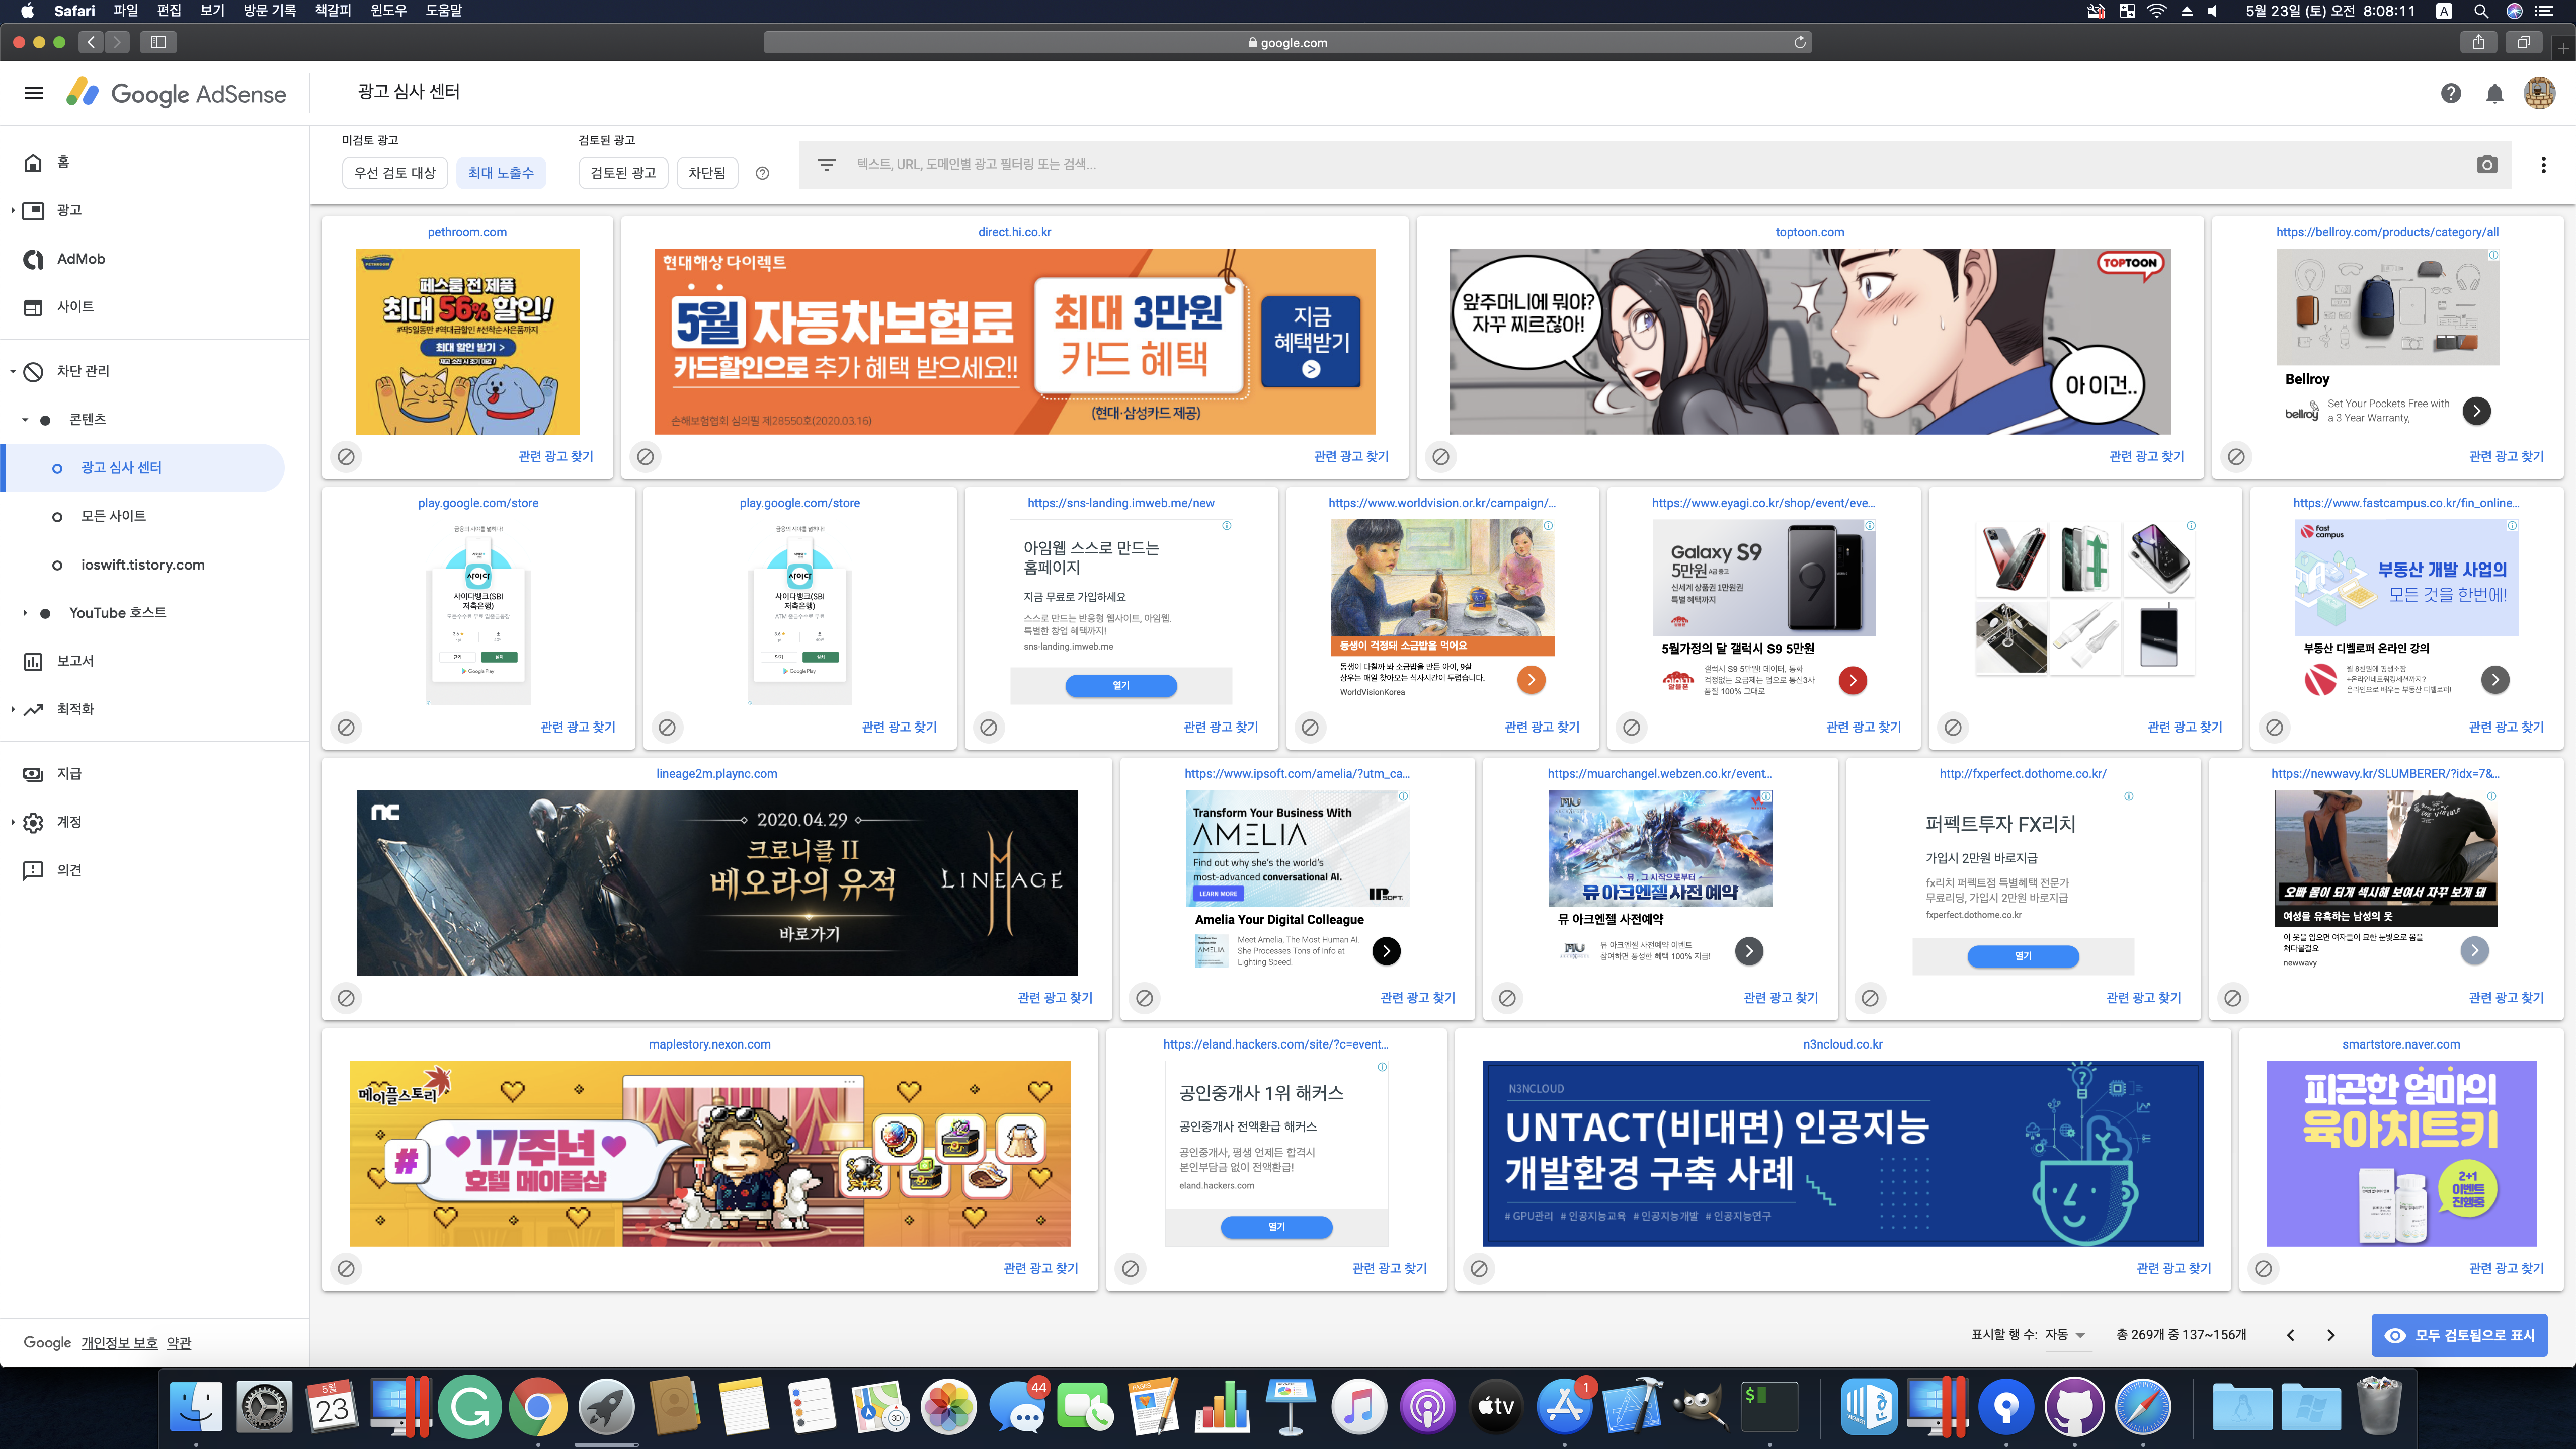
Task: Select the maplestory.nexon.com ad thumbnail
Action: click(x=709, y=1153)
